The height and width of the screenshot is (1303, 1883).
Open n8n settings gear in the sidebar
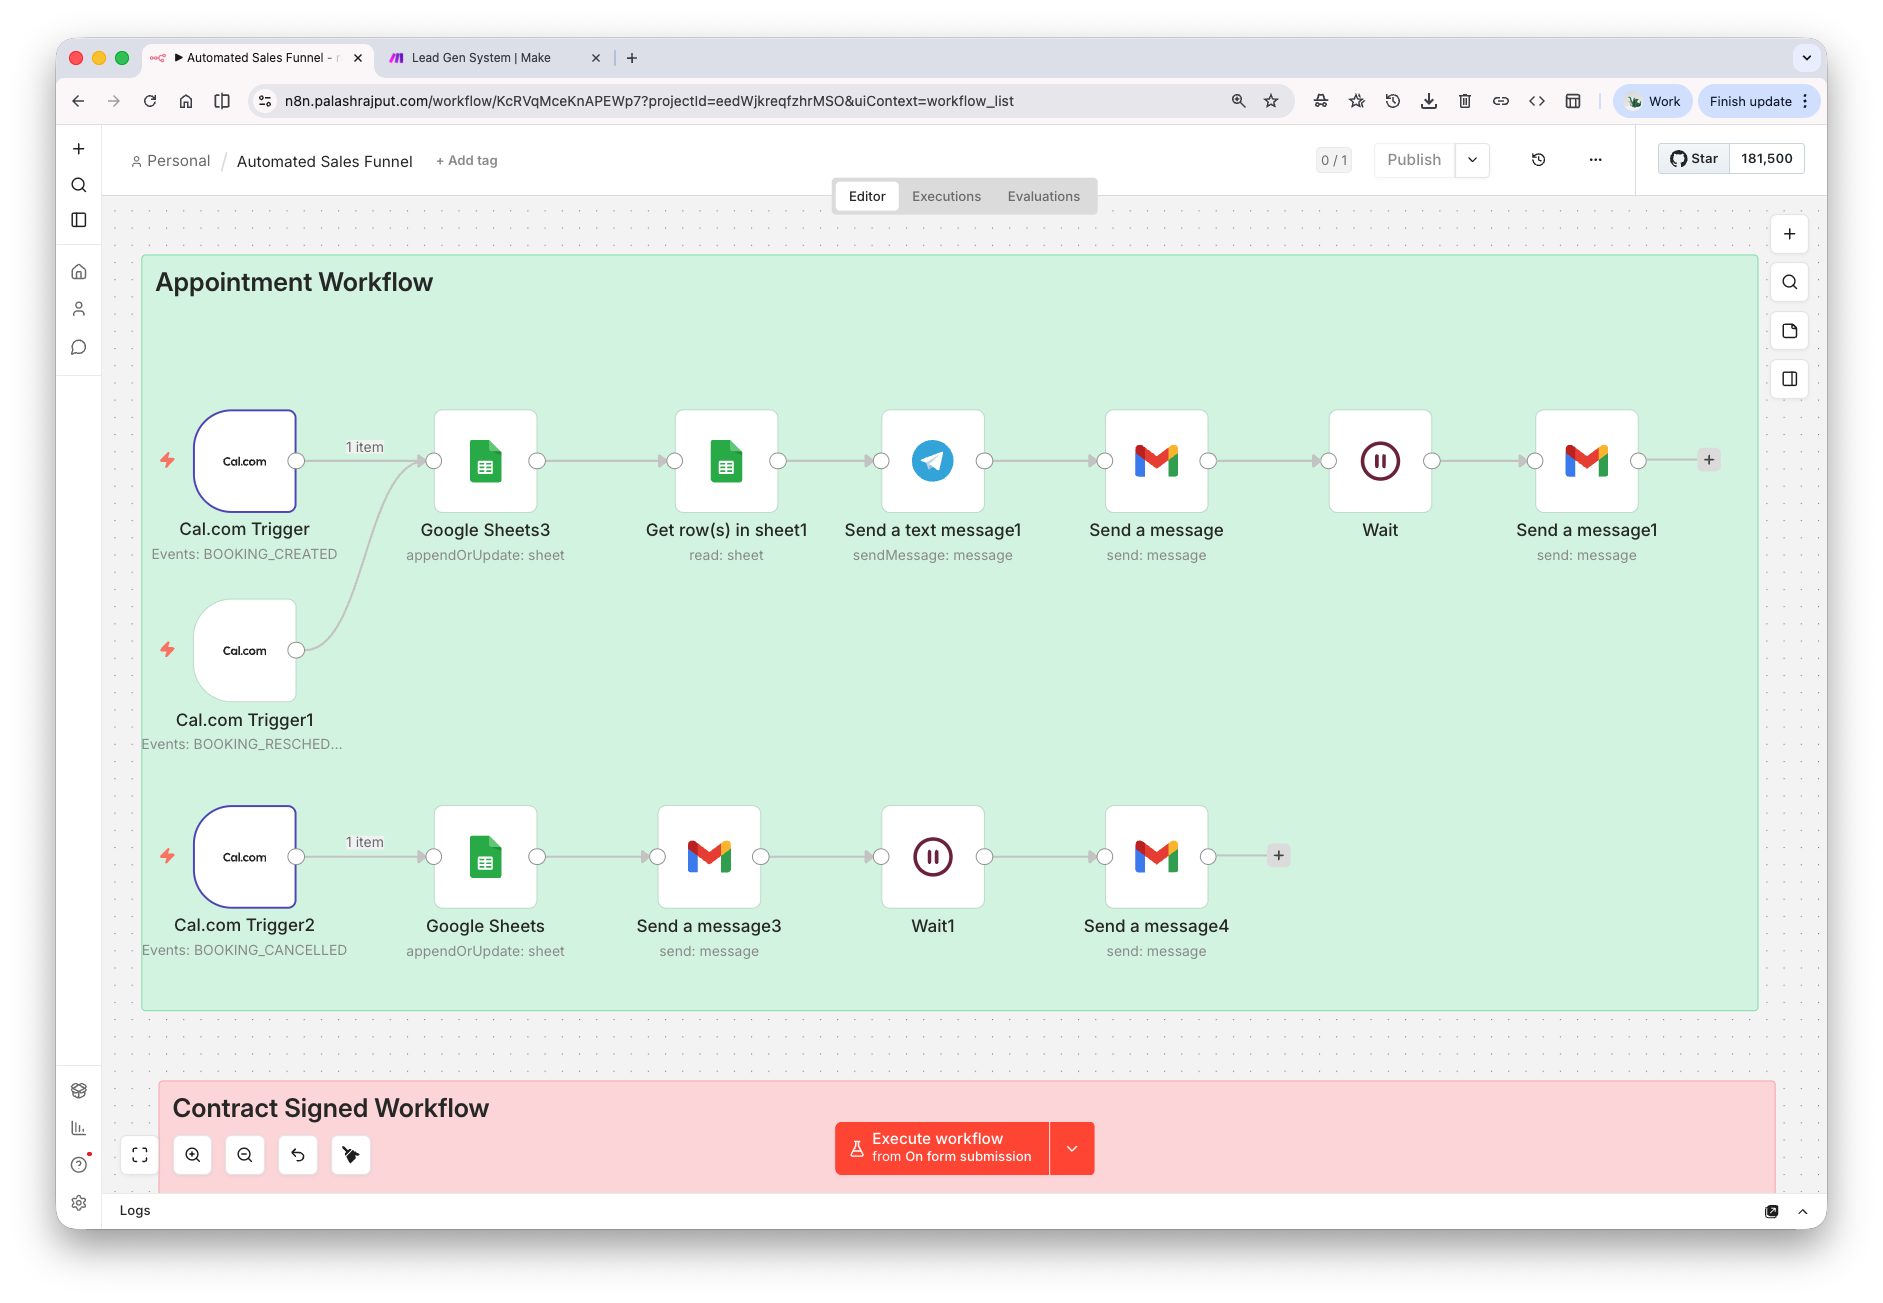pyautogui.click(x=79, y=1202)
